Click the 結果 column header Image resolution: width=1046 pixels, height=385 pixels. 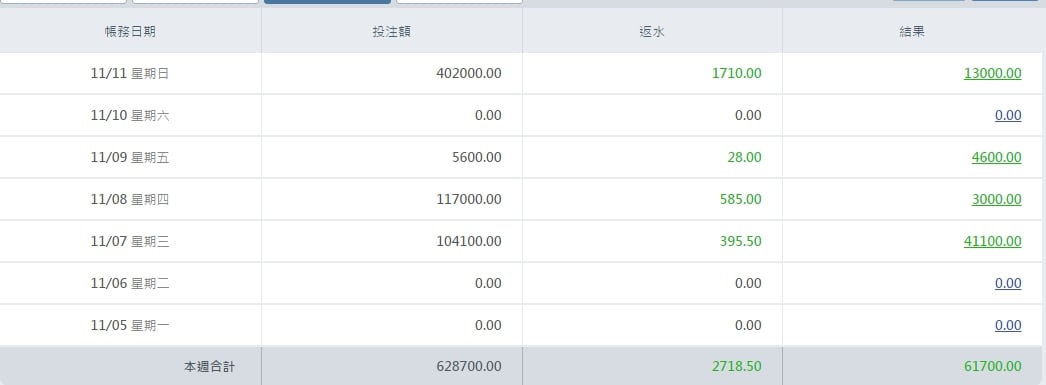[912, 31]
